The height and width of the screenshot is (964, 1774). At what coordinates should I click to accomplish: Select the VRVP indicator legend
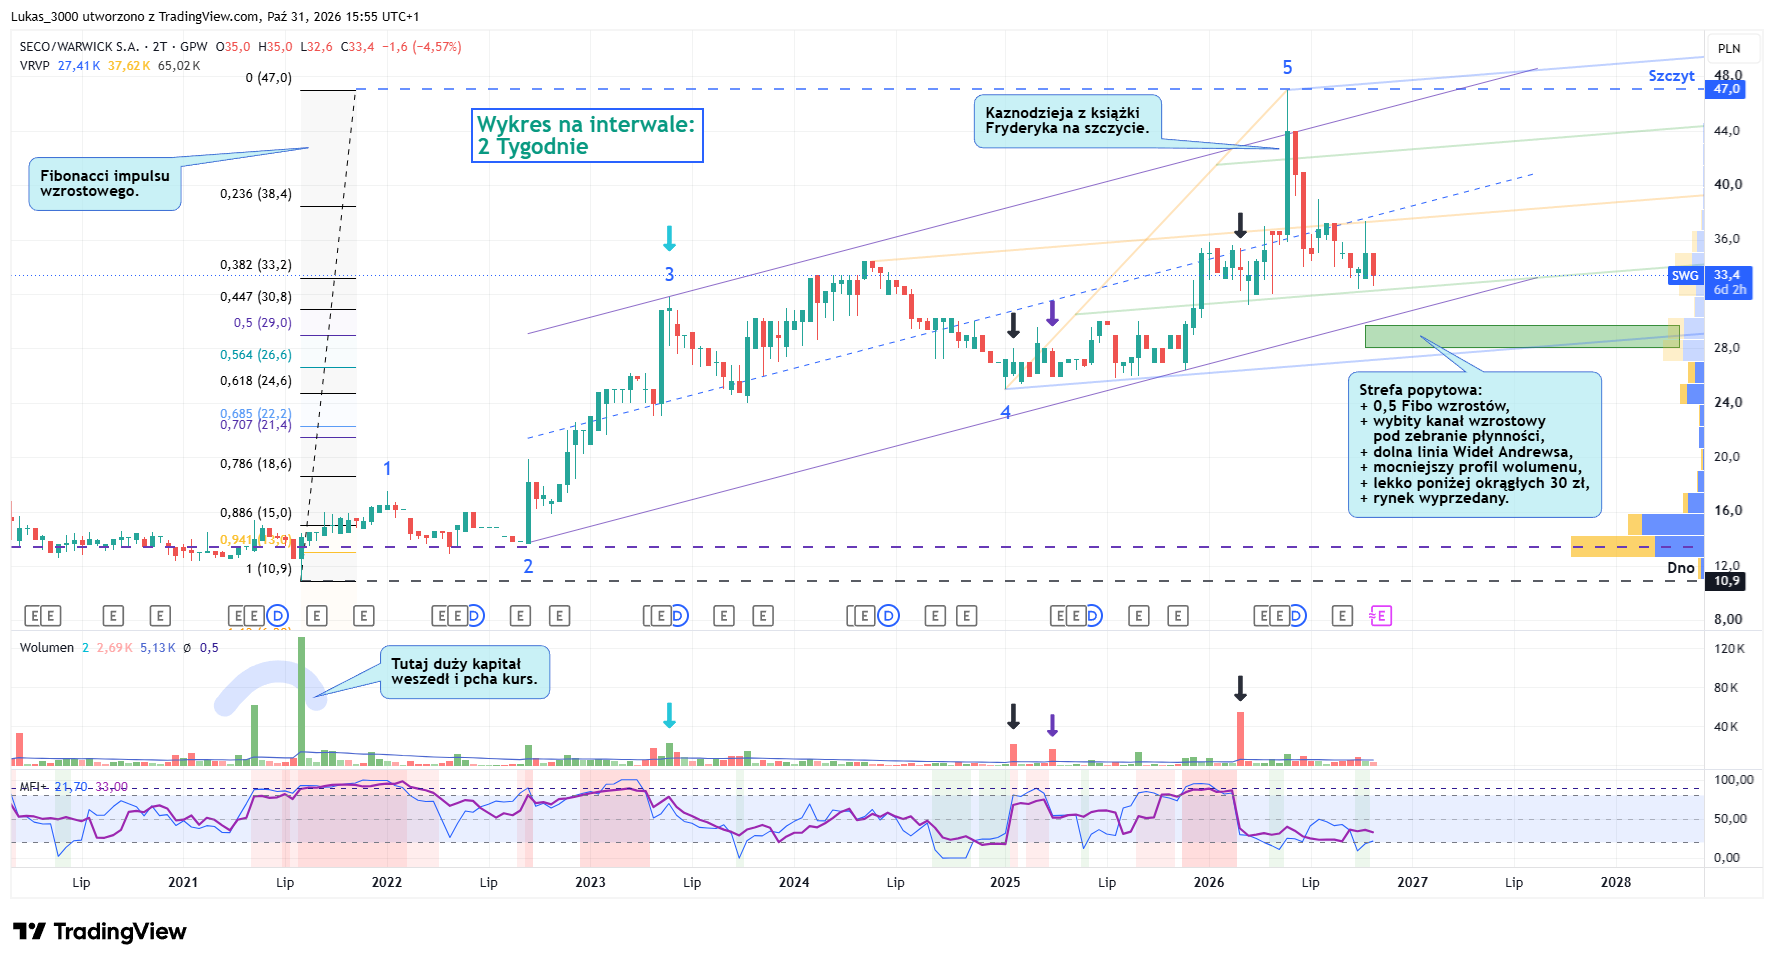pos(34,66)
